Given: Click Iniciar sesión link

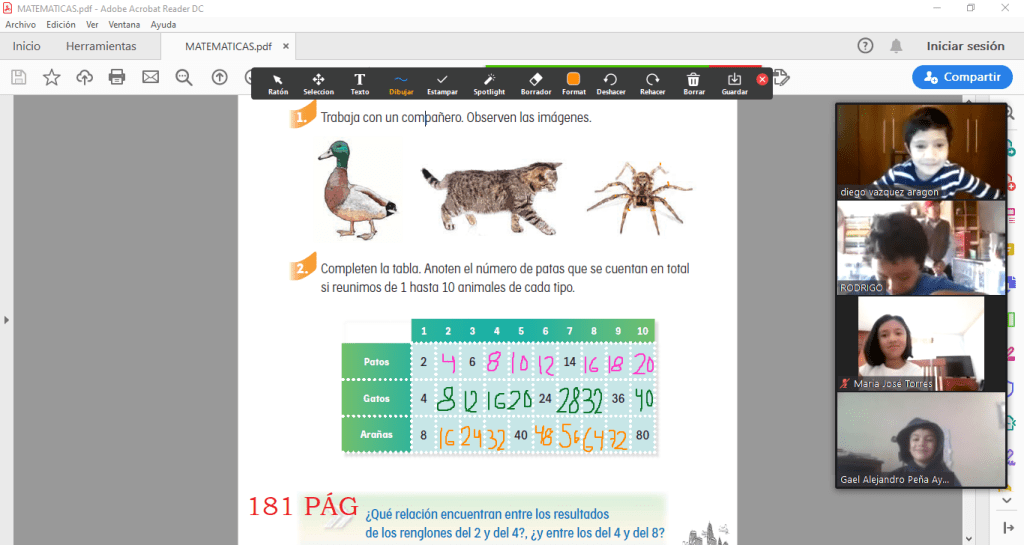Looking at the screenshot, I should (965, 46).
